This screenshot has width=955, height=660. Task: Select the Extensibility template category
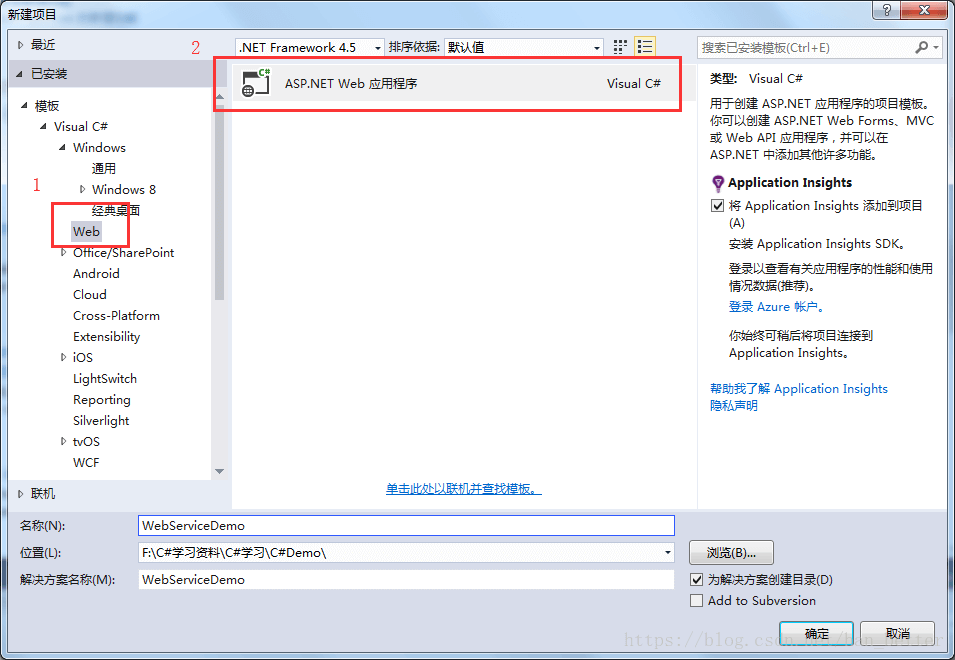coord(107,337)
